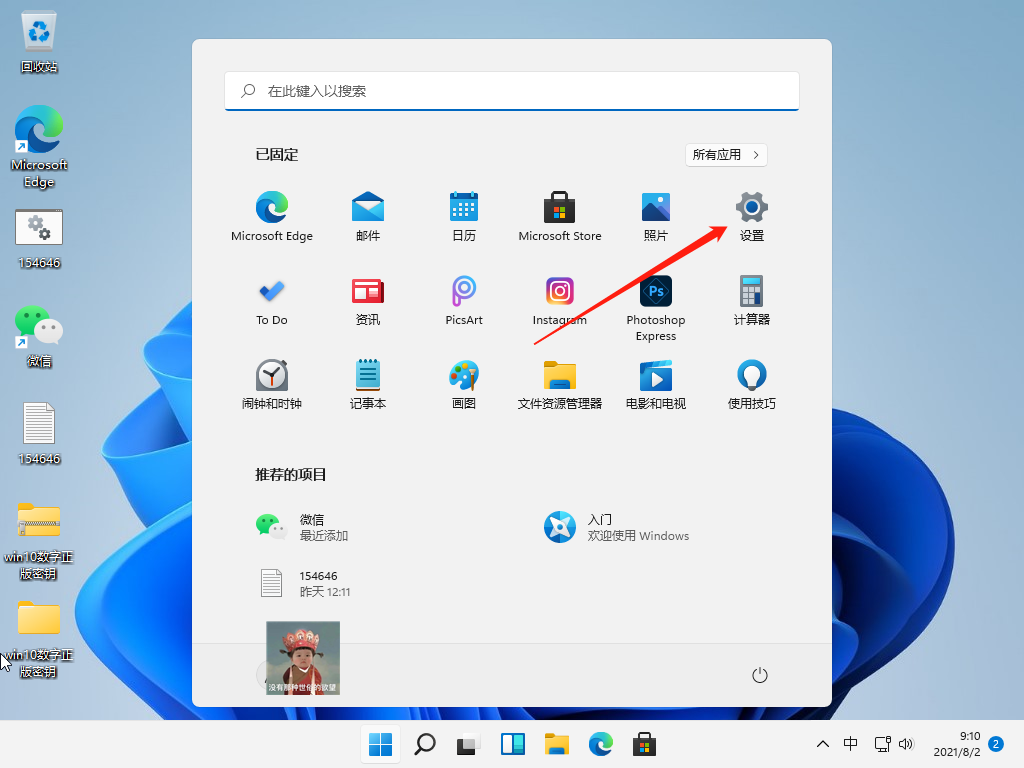Open notification center badge 2
The height and width of the screenshot is (768, 1024).
coord(996,744)
